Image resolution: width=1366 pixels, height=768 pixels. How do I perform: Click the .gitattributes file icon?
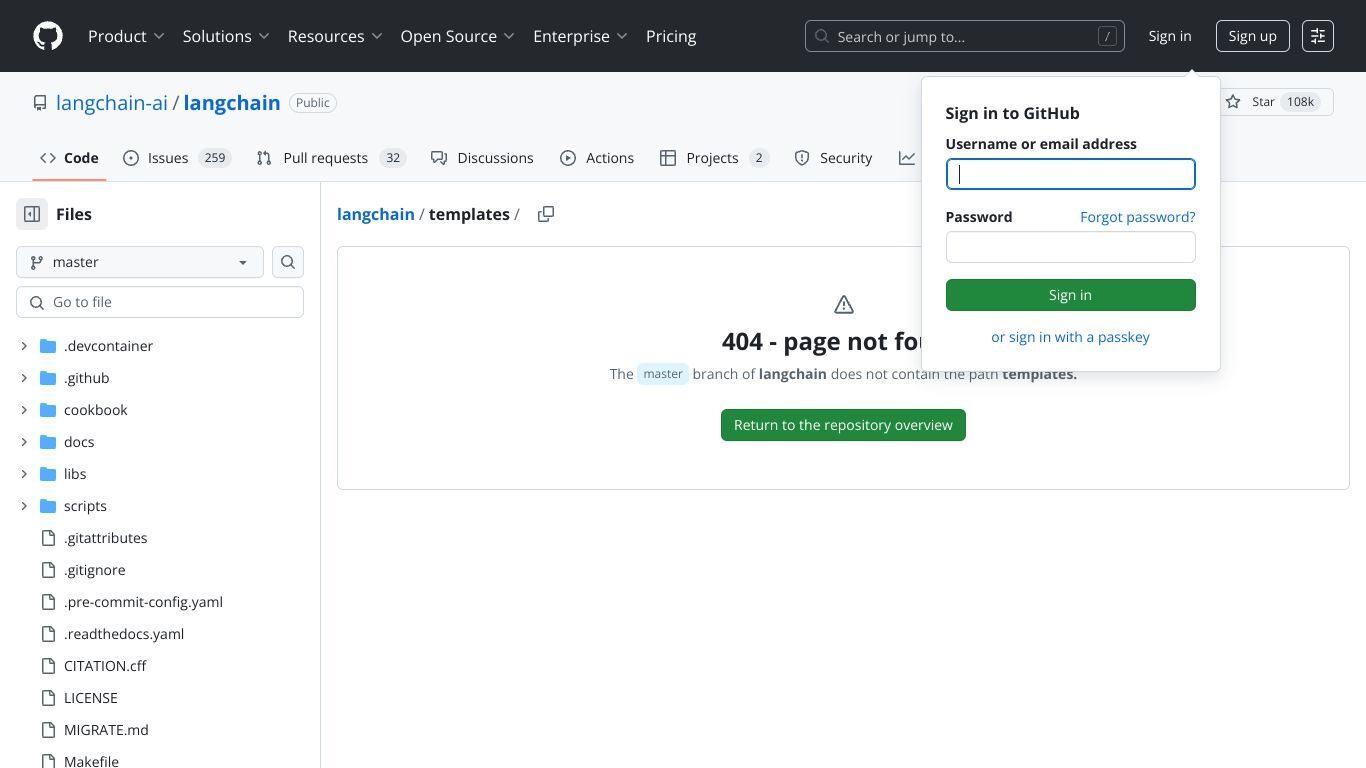pyautogui.click(x=48, y=538)
